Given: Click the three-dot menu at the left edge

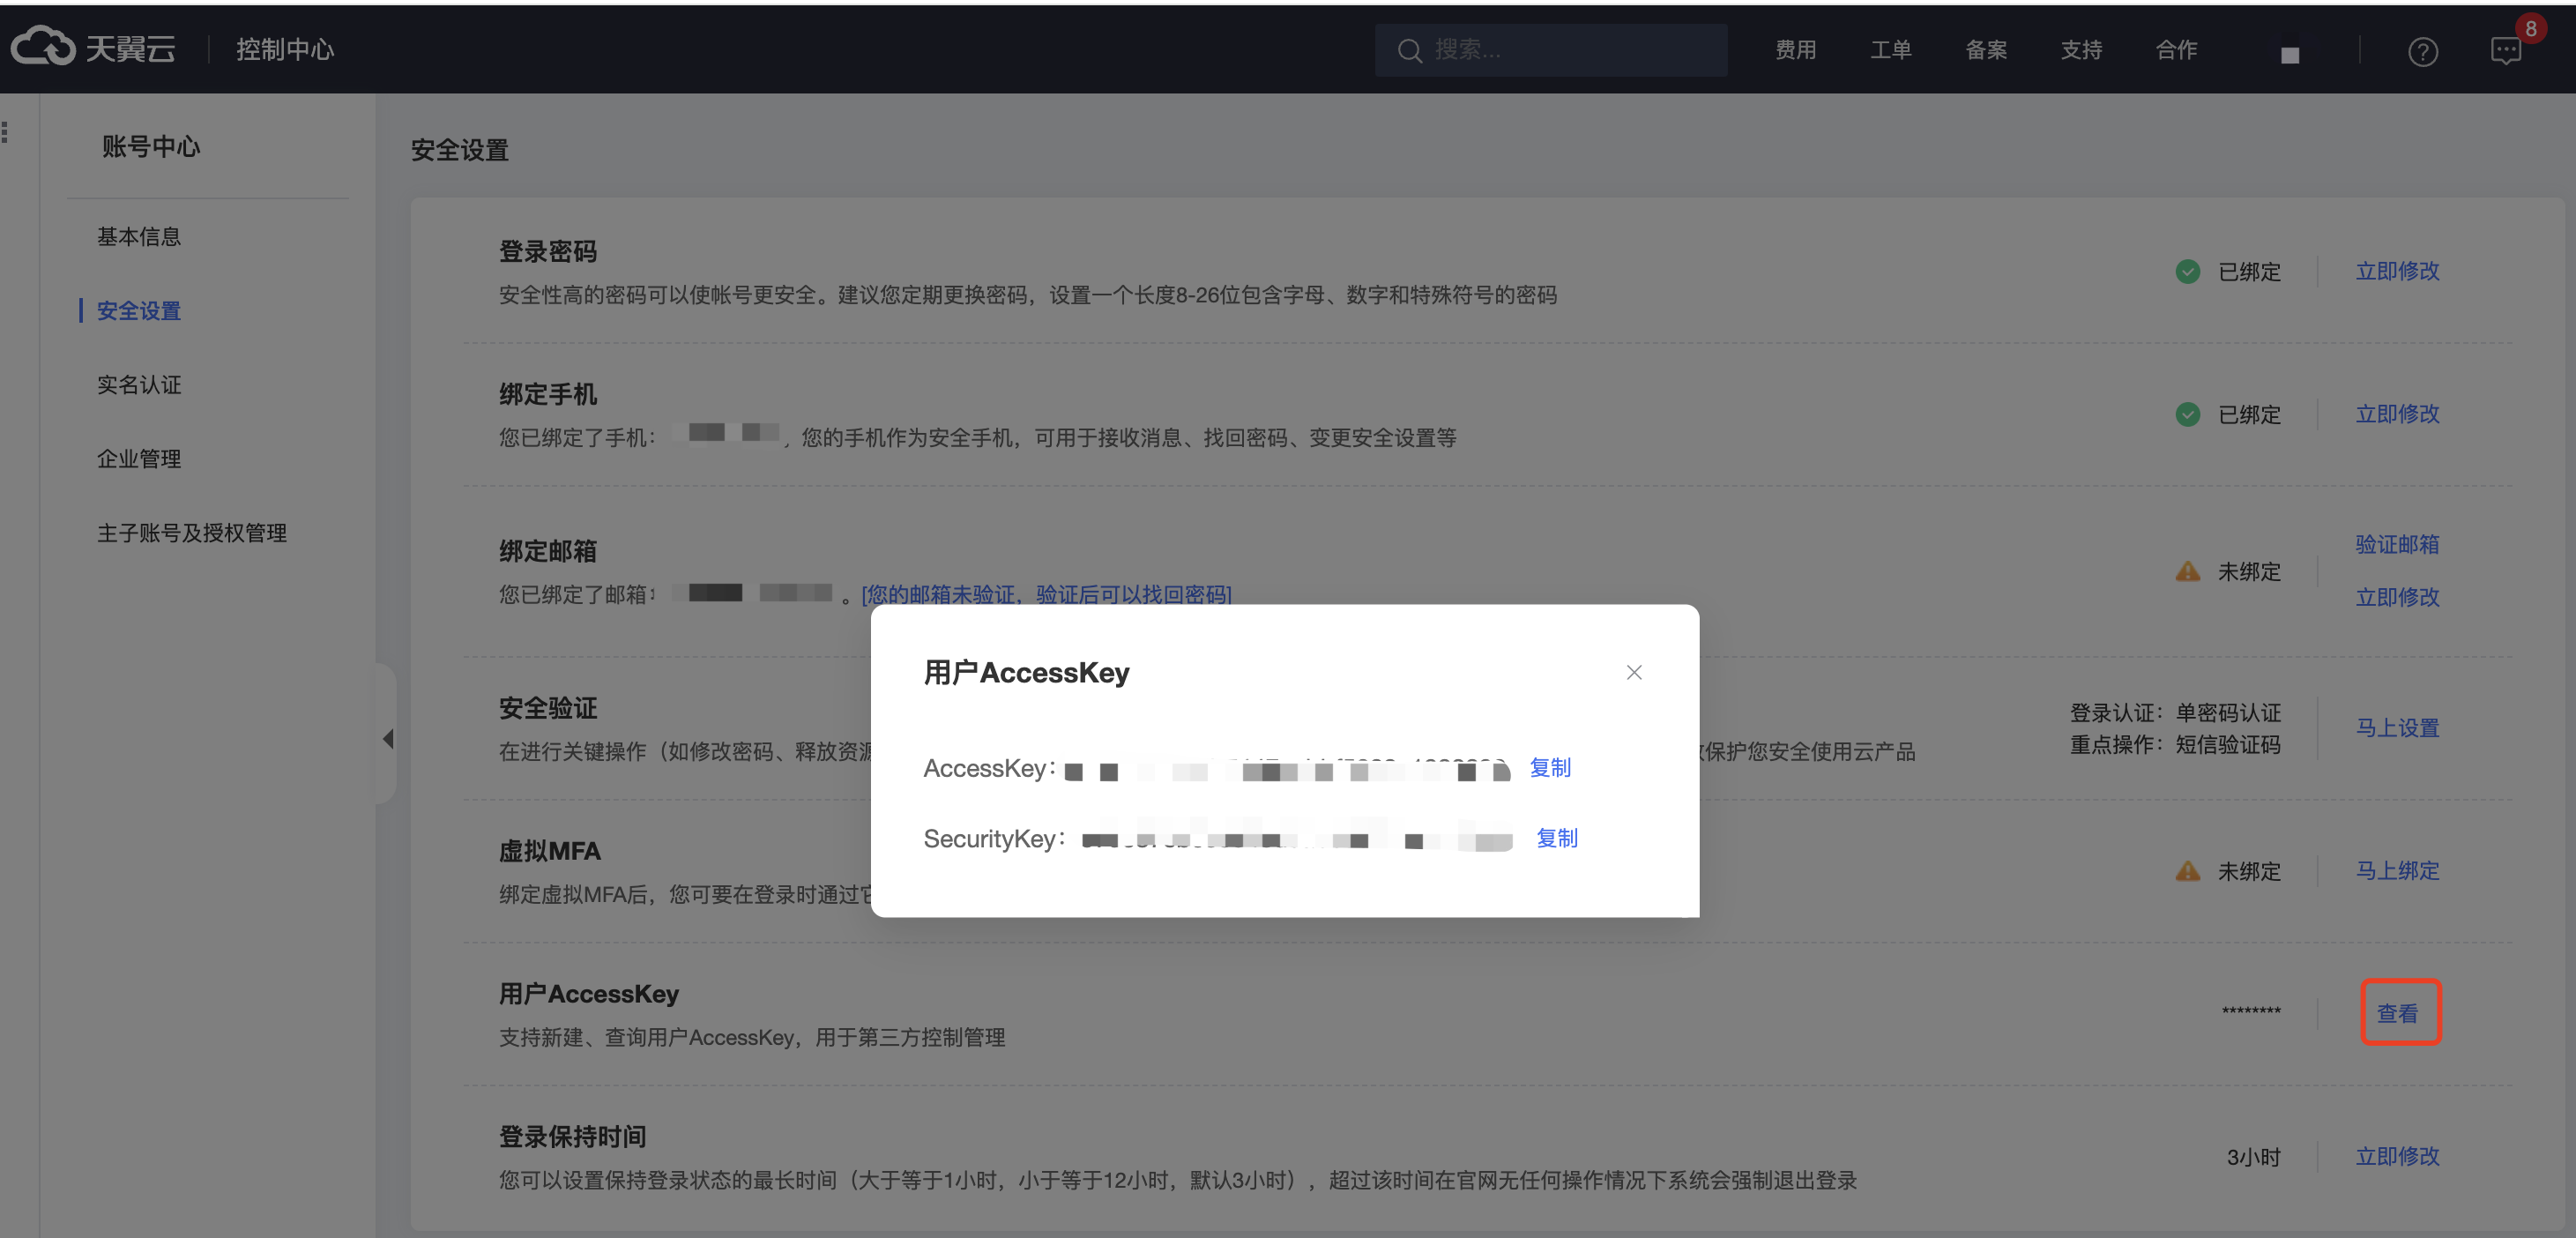Looking at the screenshot, I should [6, 132].
